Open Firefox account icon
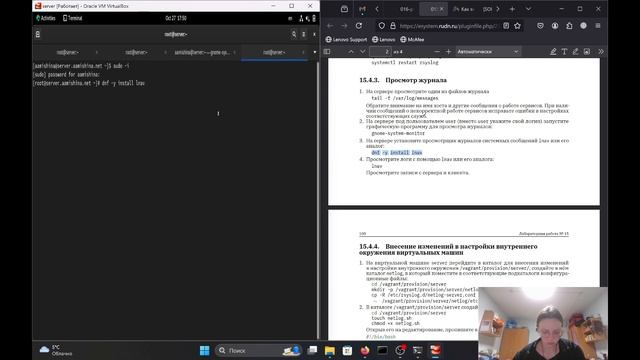640x360 pixels. (x=555, y=26)
